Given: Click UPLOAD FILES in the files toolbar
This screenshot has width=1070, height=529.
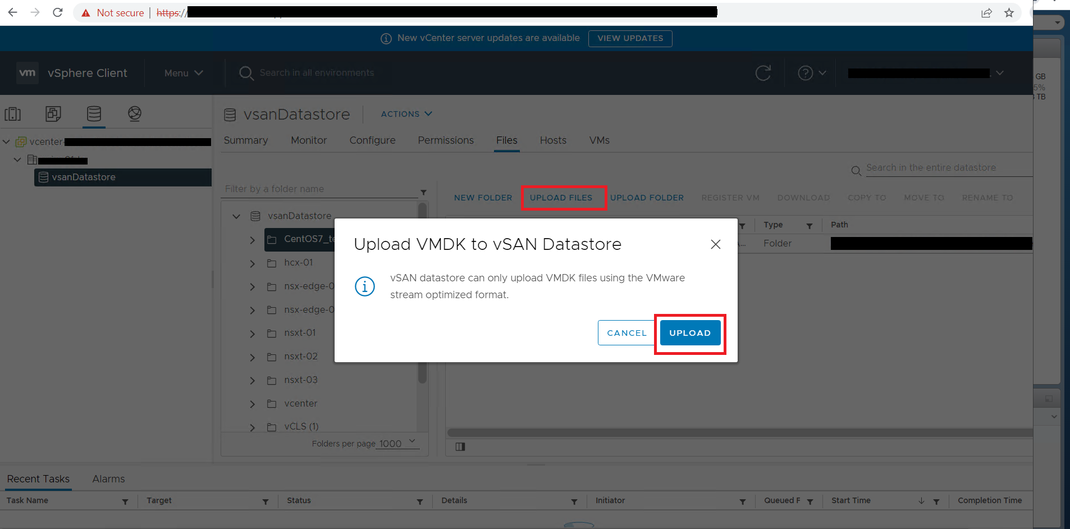Looking at the screenshot, I should click(x=561, y=198).
